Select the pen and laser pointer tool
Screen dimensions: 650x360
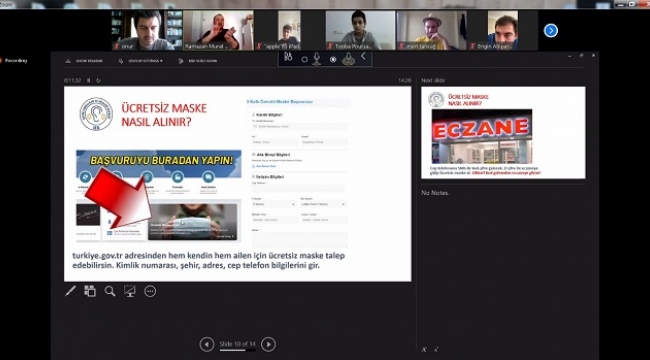tap(70, 291)
